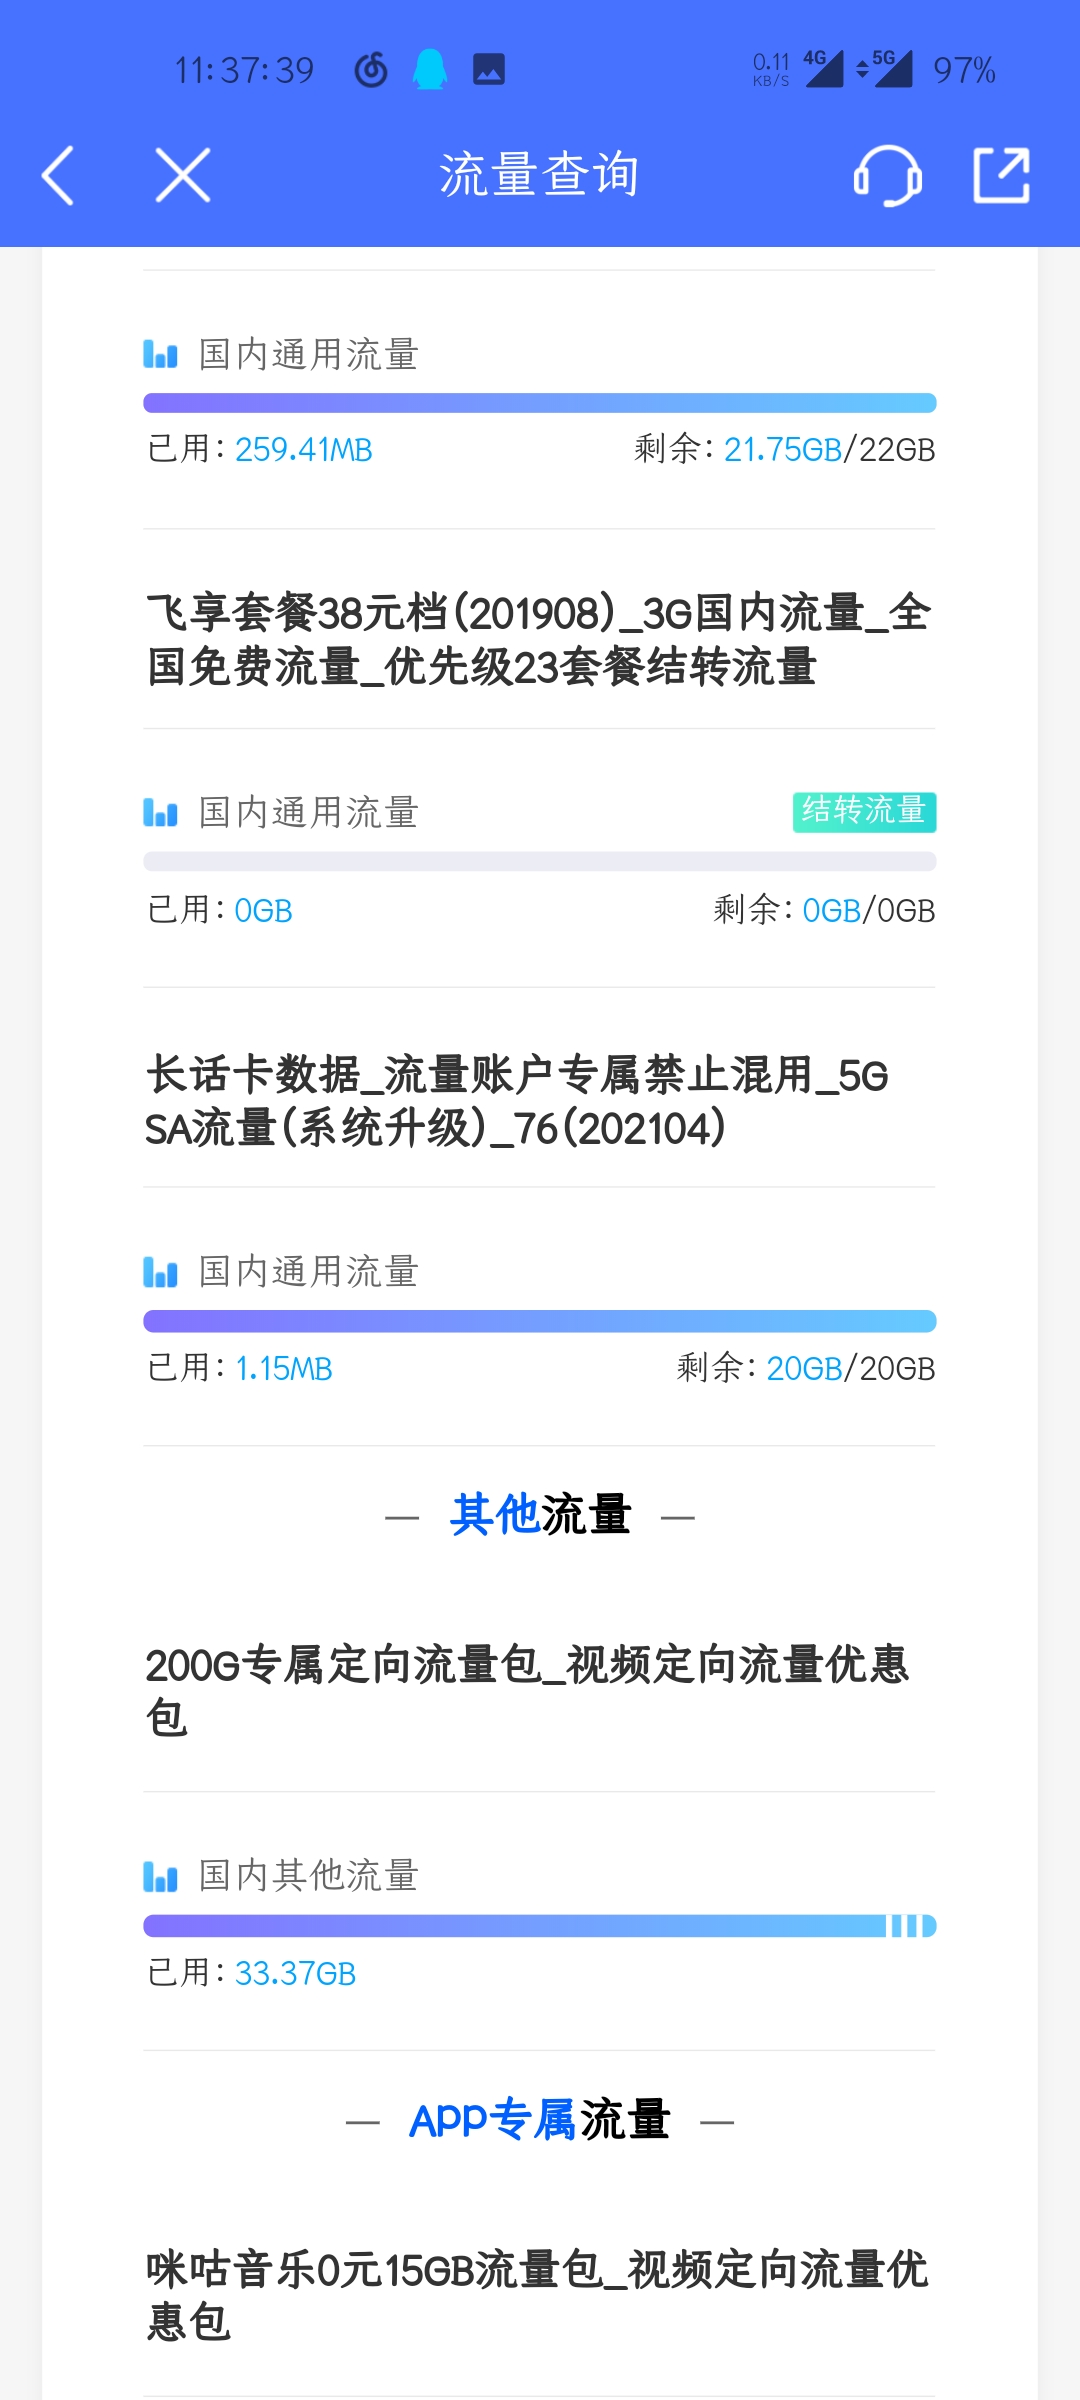Tap the share icon in header

coord(1001,176)
